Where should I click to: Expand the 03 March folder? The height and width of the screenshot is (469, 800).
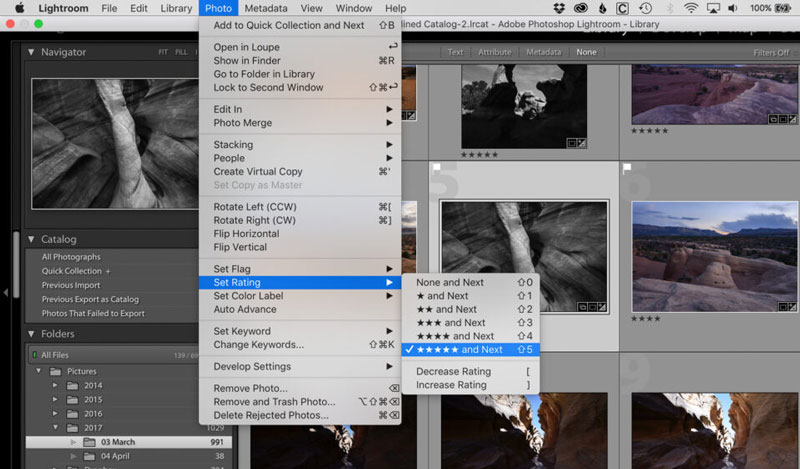pos(72,442)
